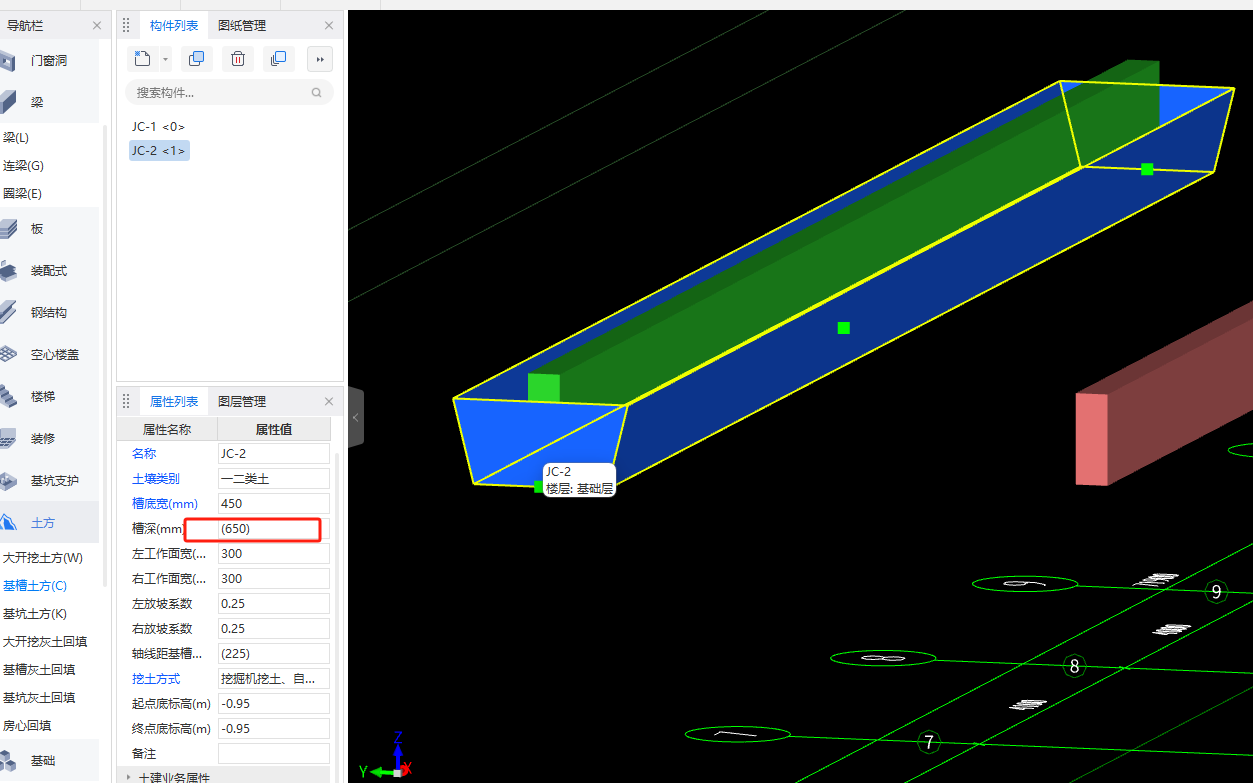Open the 门窗洞 category in navigation bar
The image size is (1253, 783).
click(x=49, y=60)
